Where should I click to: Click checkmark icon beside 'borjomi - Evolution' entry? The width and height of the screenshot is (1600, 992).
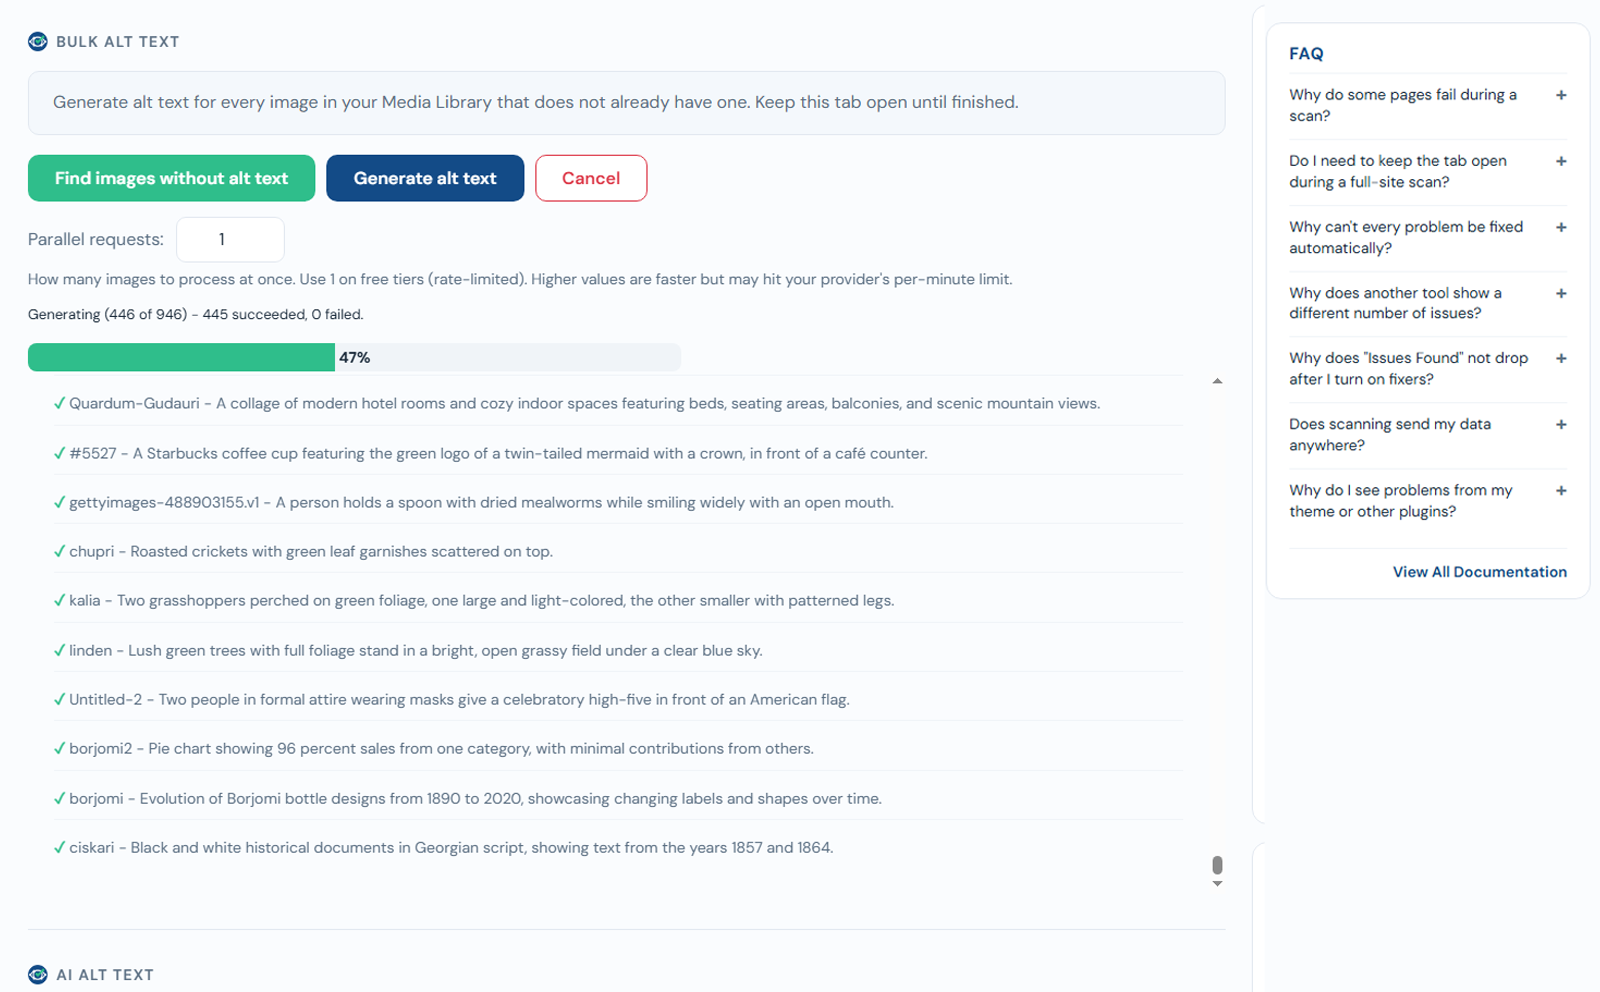pos(59,798)
